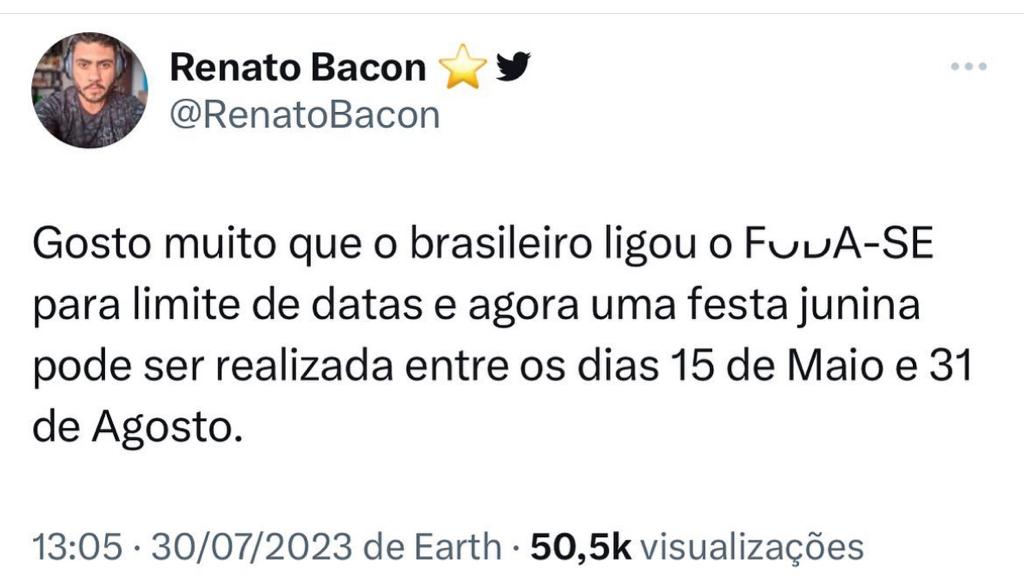This screenshot has width=1024, height=585.
Task: Click the gold star next to the name
Action: pyautogui.click(x=462, y=68)
